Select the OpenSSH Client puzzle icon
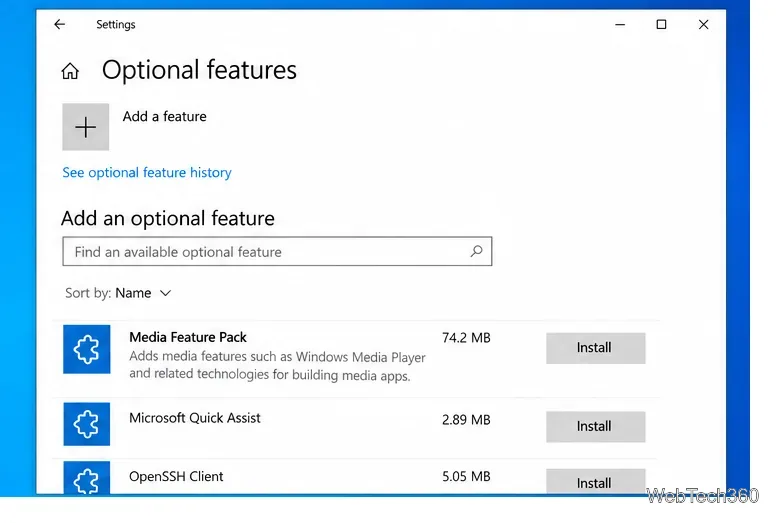 (87, 478)
